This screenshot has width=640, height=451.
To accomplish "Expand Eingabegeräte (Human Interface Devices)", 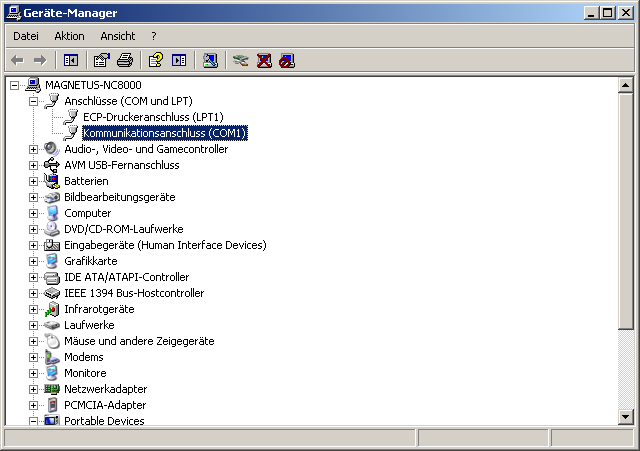I will [x=33, y=245].
